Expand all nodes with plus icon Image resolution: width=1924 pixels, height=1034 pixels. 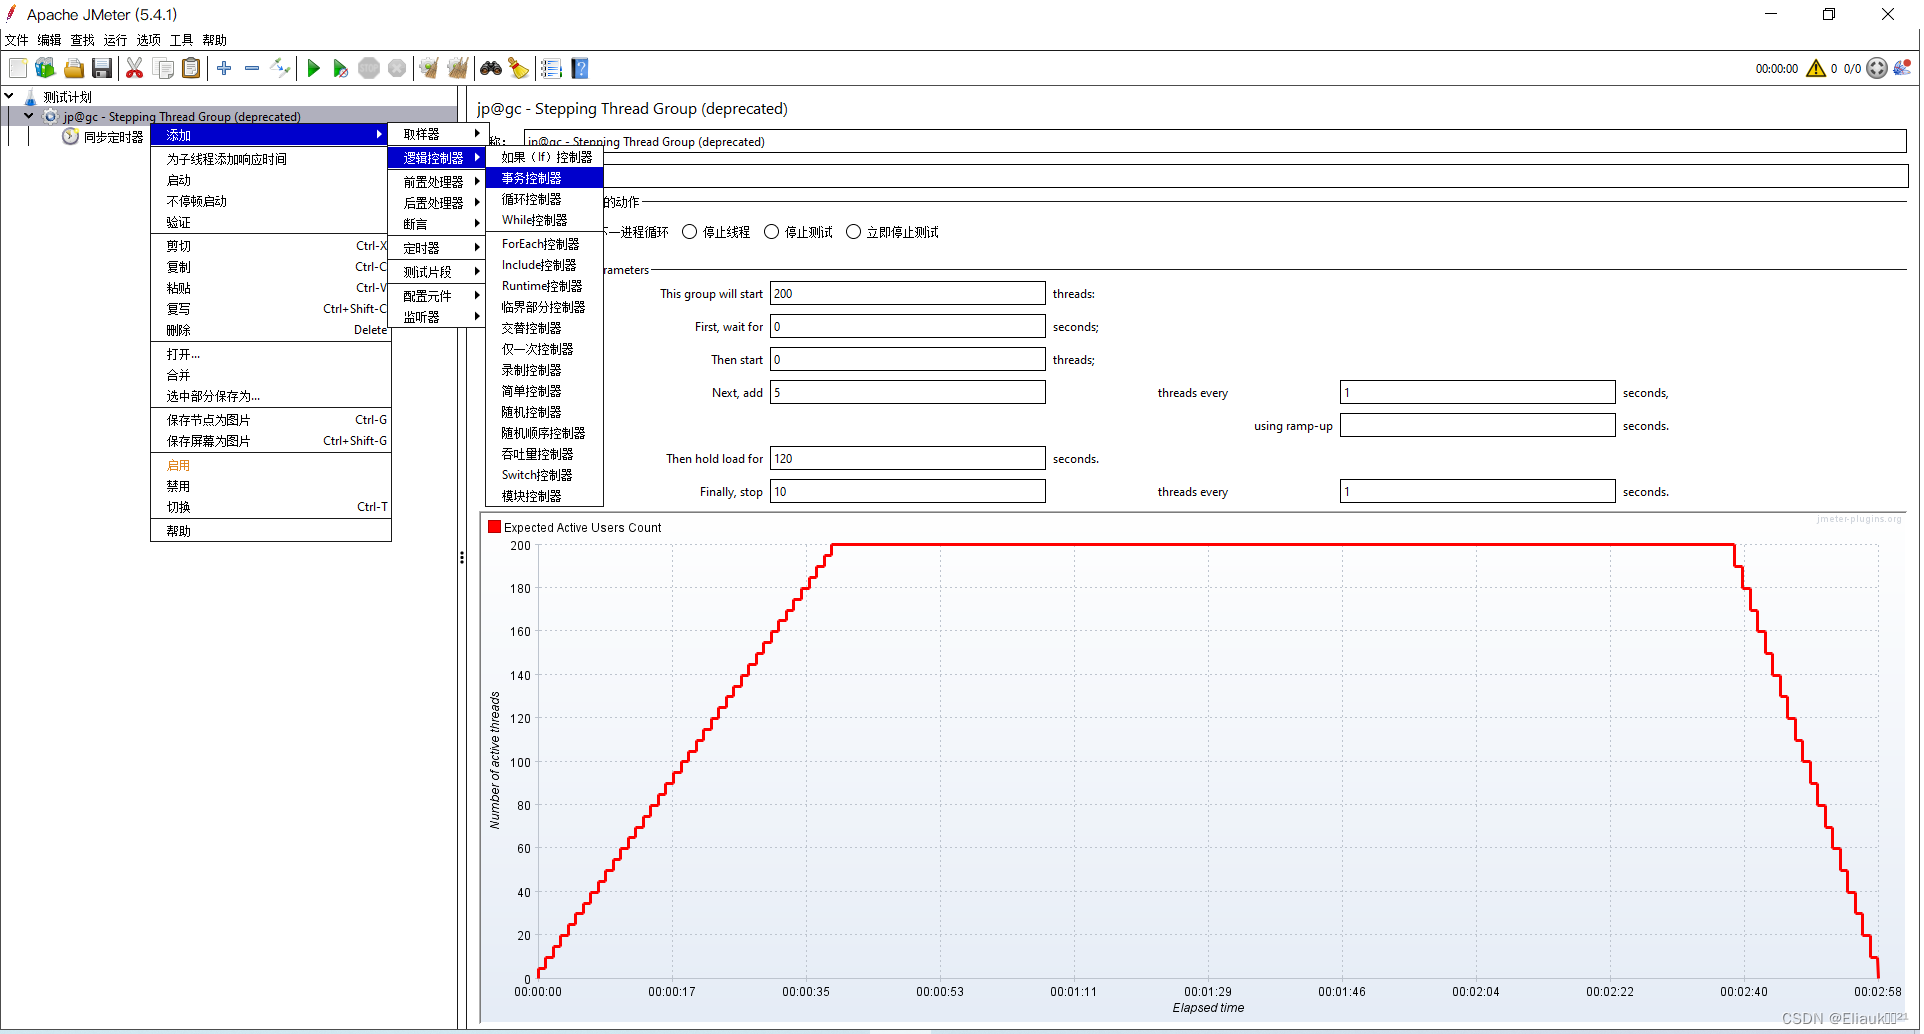click(224, 68)
